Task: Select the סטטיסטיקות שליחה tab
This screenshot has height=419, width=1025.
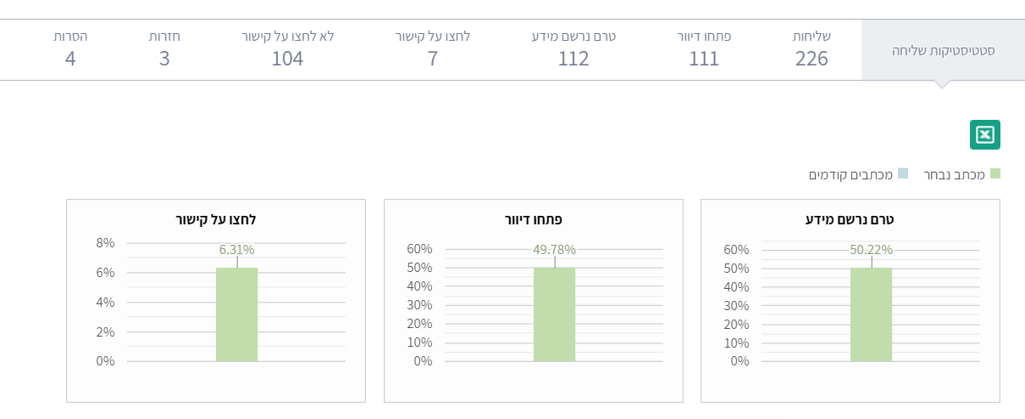Action: click(942, 49)
